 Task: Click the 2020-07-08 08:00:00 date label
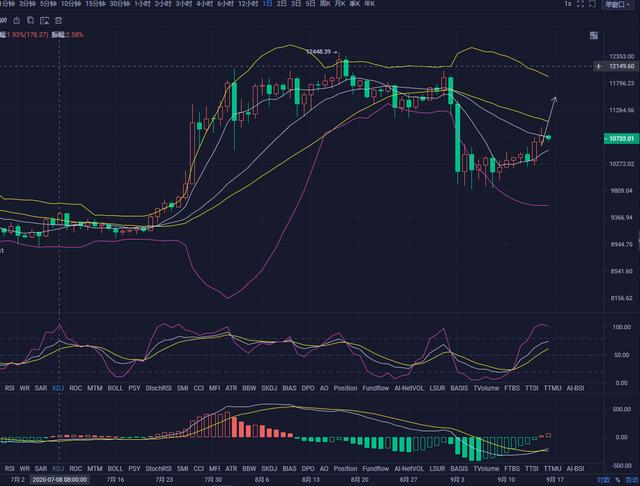(60, 480)
